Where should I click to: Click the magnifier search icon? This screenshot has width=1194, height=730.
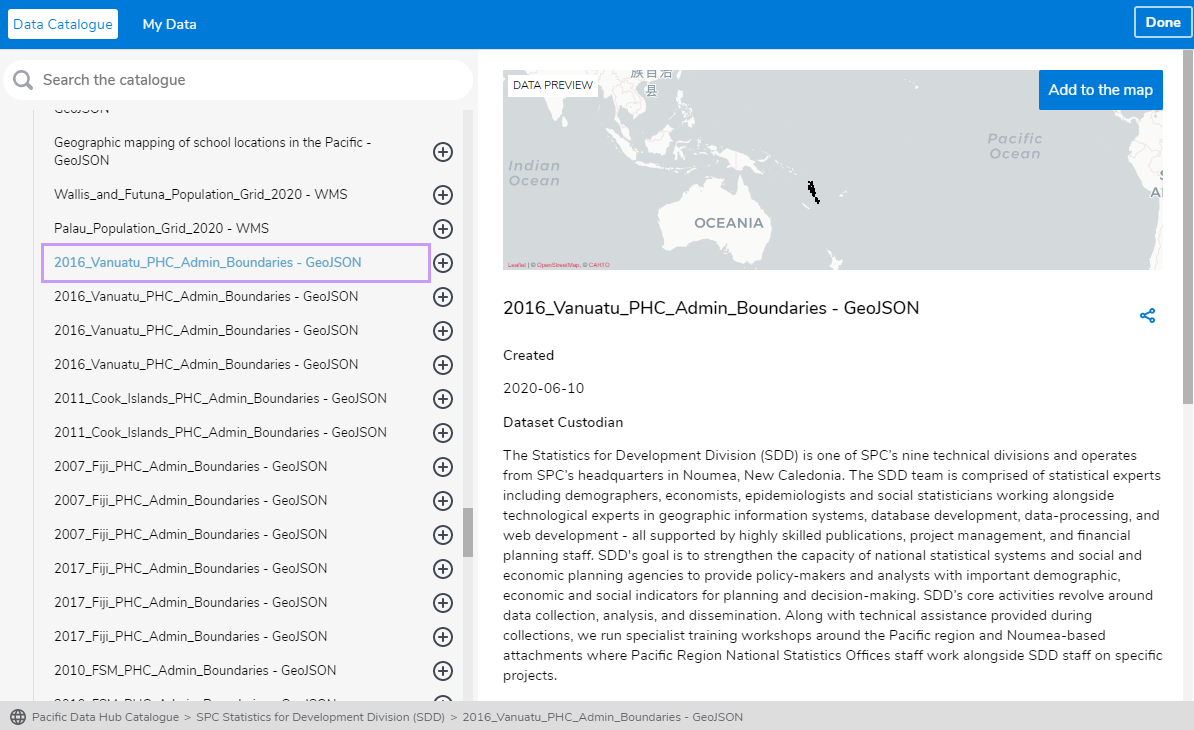click(x=23, y=80)
